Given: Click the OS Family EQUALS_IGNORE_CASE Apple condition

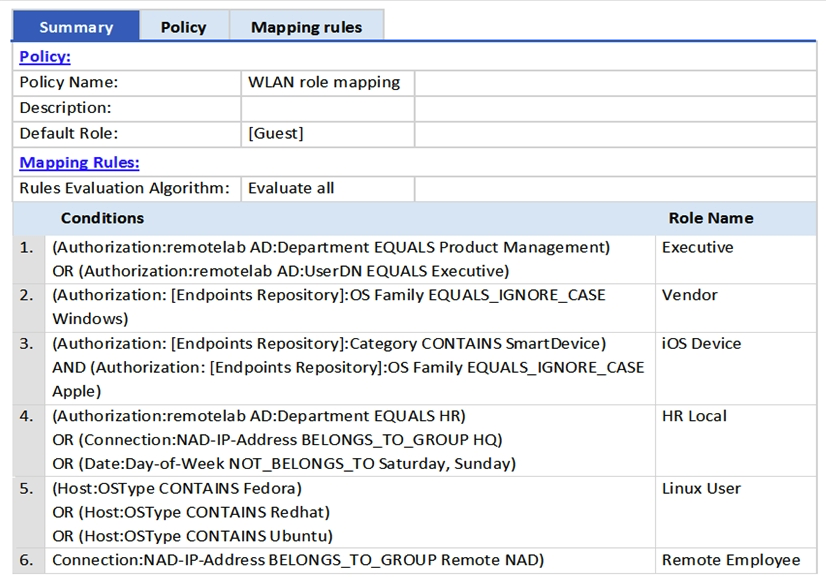Looking at the screenshot, I should (x=348, y=379).
